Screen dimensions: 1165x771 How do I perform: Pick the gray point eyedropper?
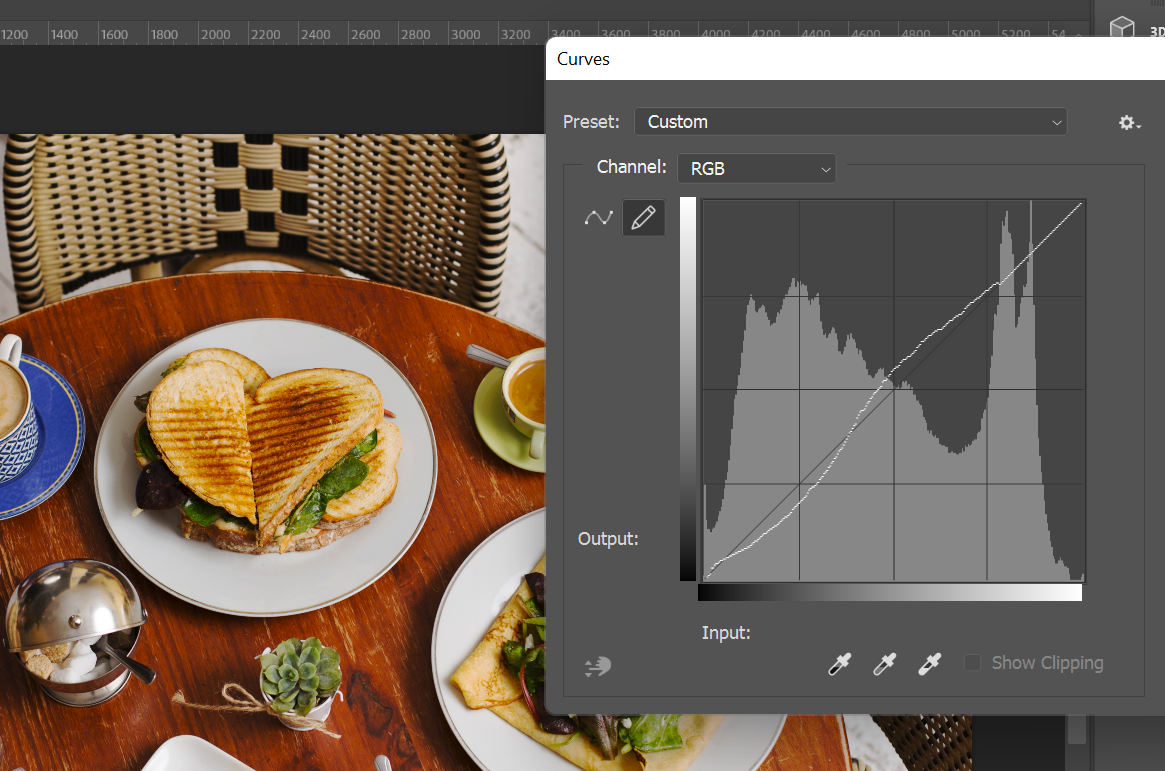pyautogui.click(x=884, y=663)
